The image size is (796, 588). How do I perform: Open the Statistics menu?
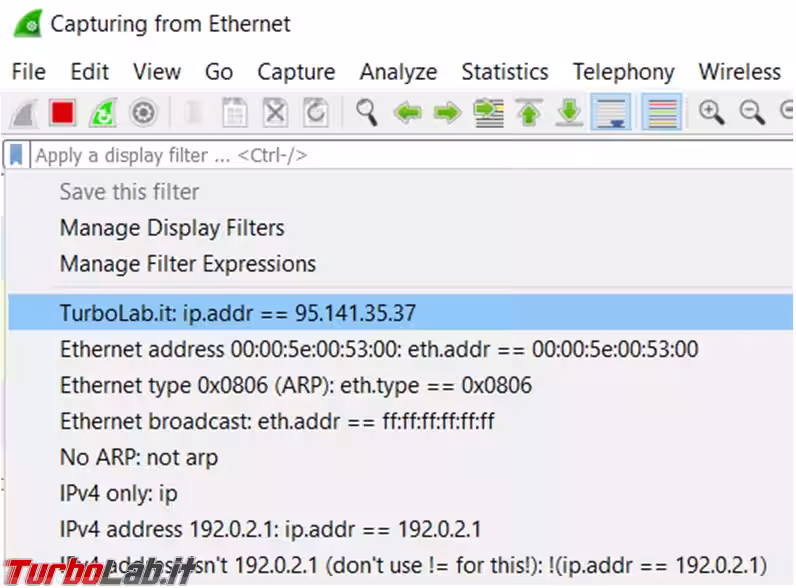coord(504,72)
